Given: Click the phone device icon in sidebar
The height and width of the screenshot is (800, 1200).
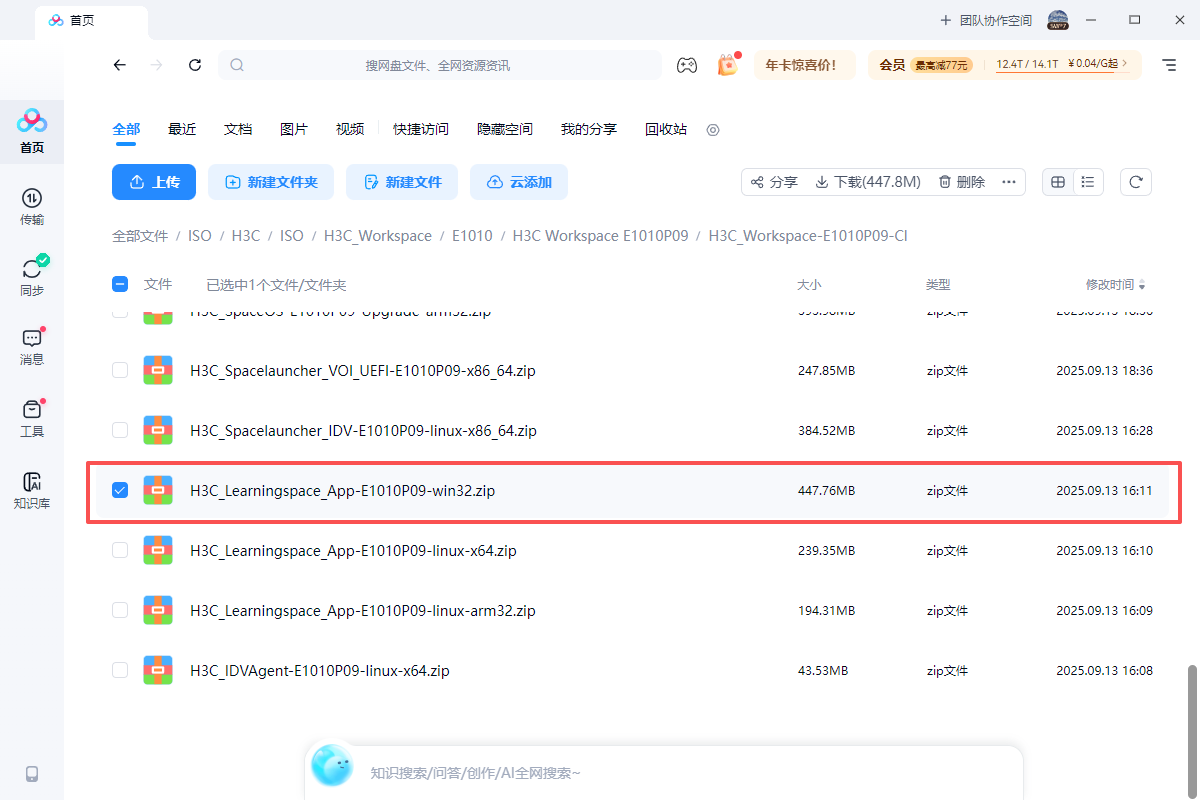Looking at the screenshot, I should [32, 773].
